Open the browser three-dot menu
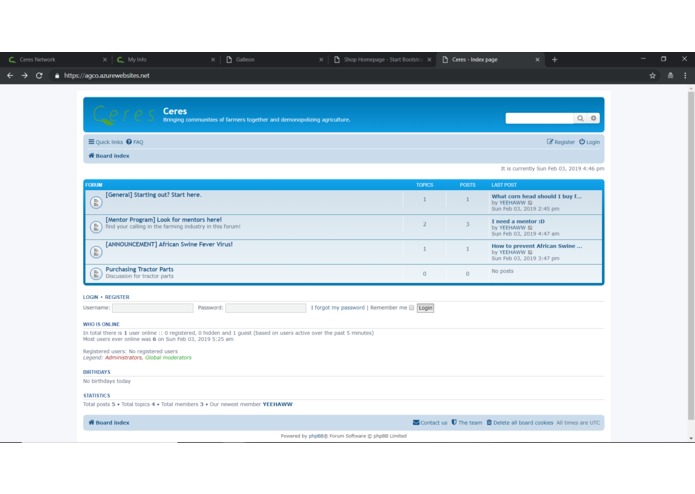Image resolution: width=695 pixels, height=494 pixels. [685, 76]
